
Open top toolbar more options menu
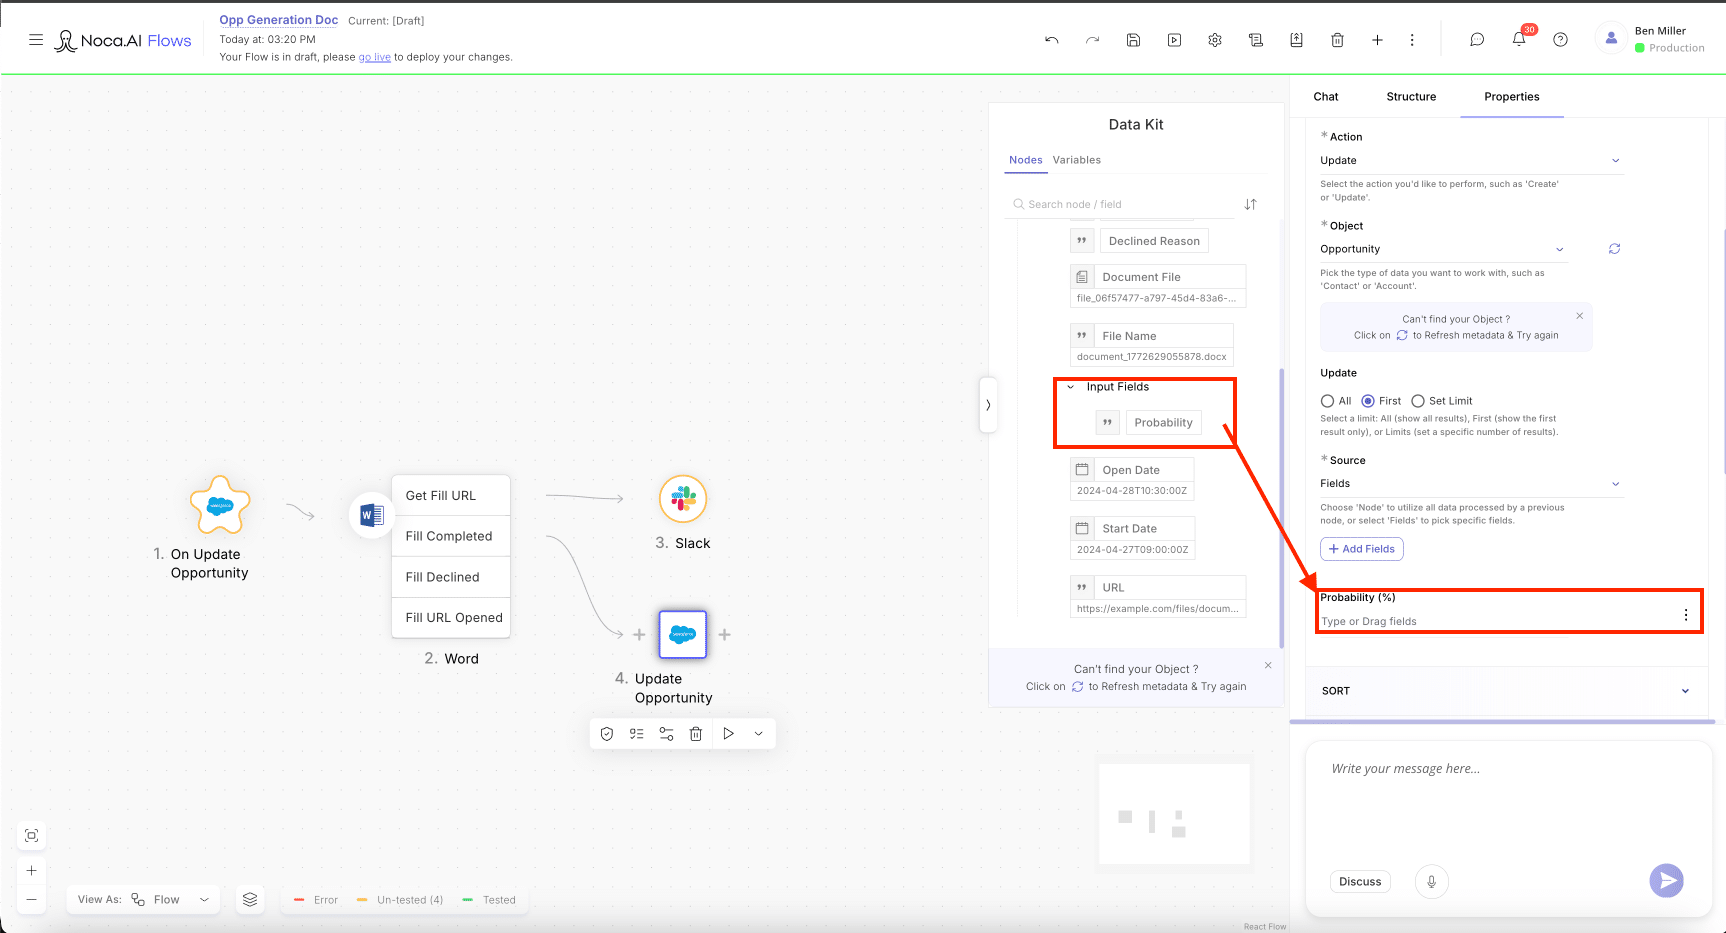tap(1412, 40)
